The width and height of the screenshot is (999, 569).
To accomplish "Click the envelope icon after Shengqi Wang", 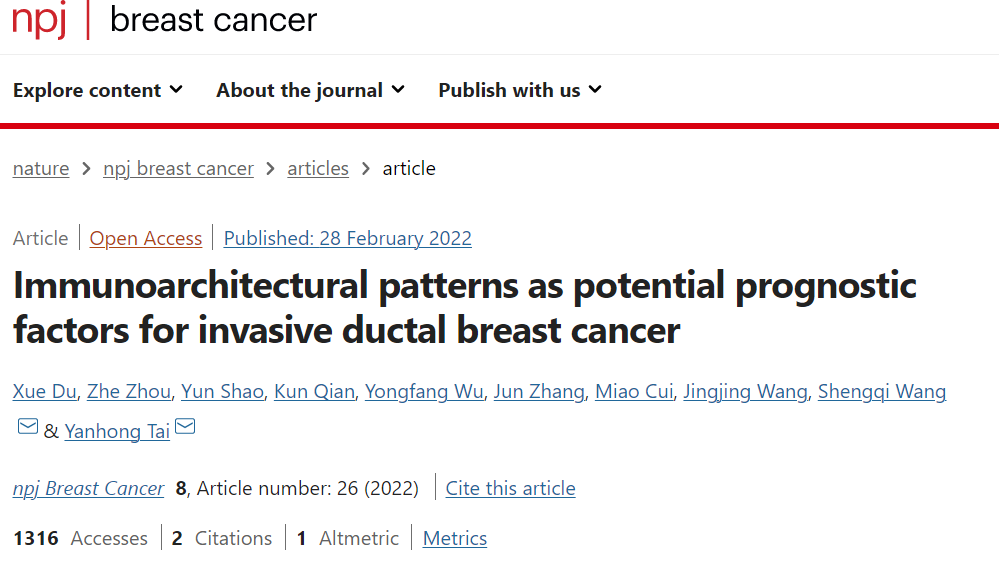I will [28, 428].
